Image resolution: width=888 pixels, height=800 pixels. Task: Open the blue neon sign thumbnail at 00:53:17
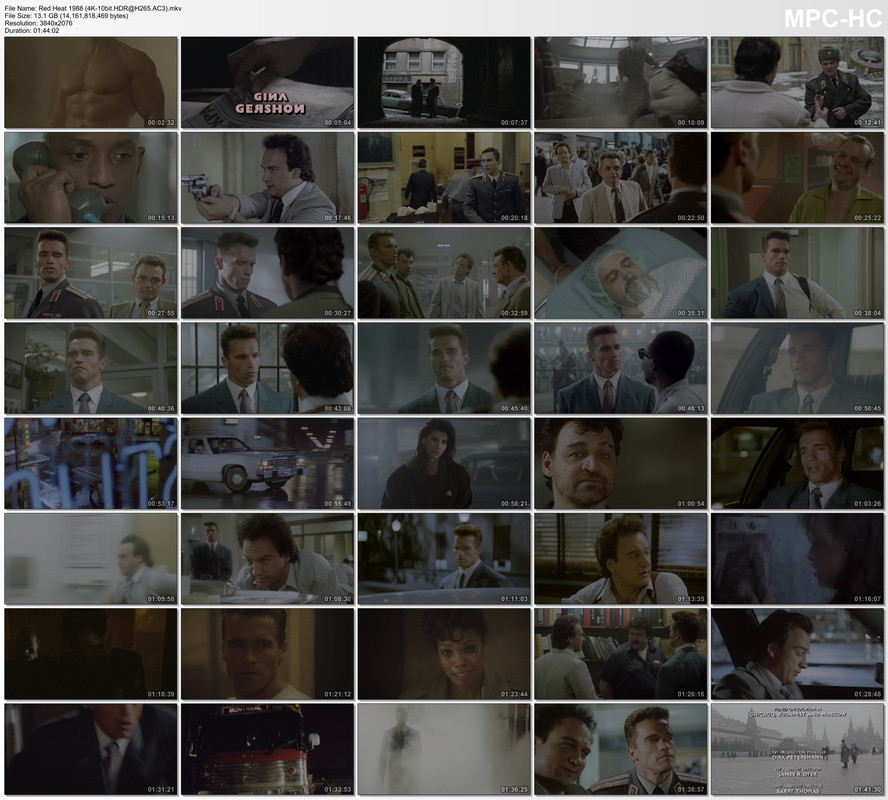pyautogui.click(x=91, y=463)
